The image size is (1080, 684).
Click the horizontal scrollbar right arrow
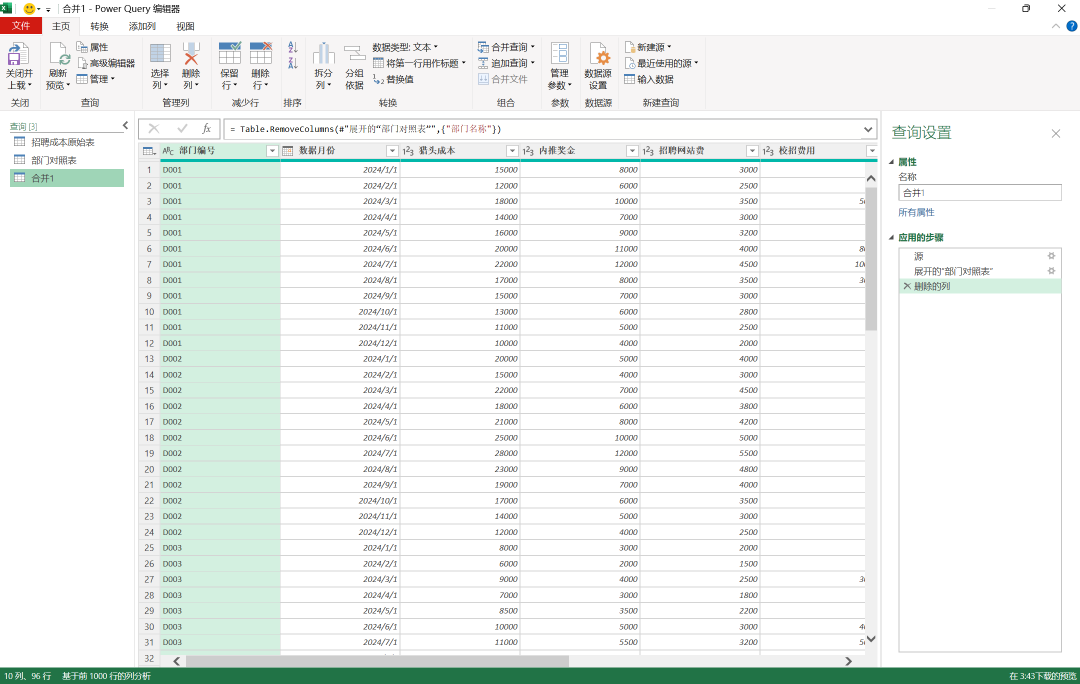(849, 661)
